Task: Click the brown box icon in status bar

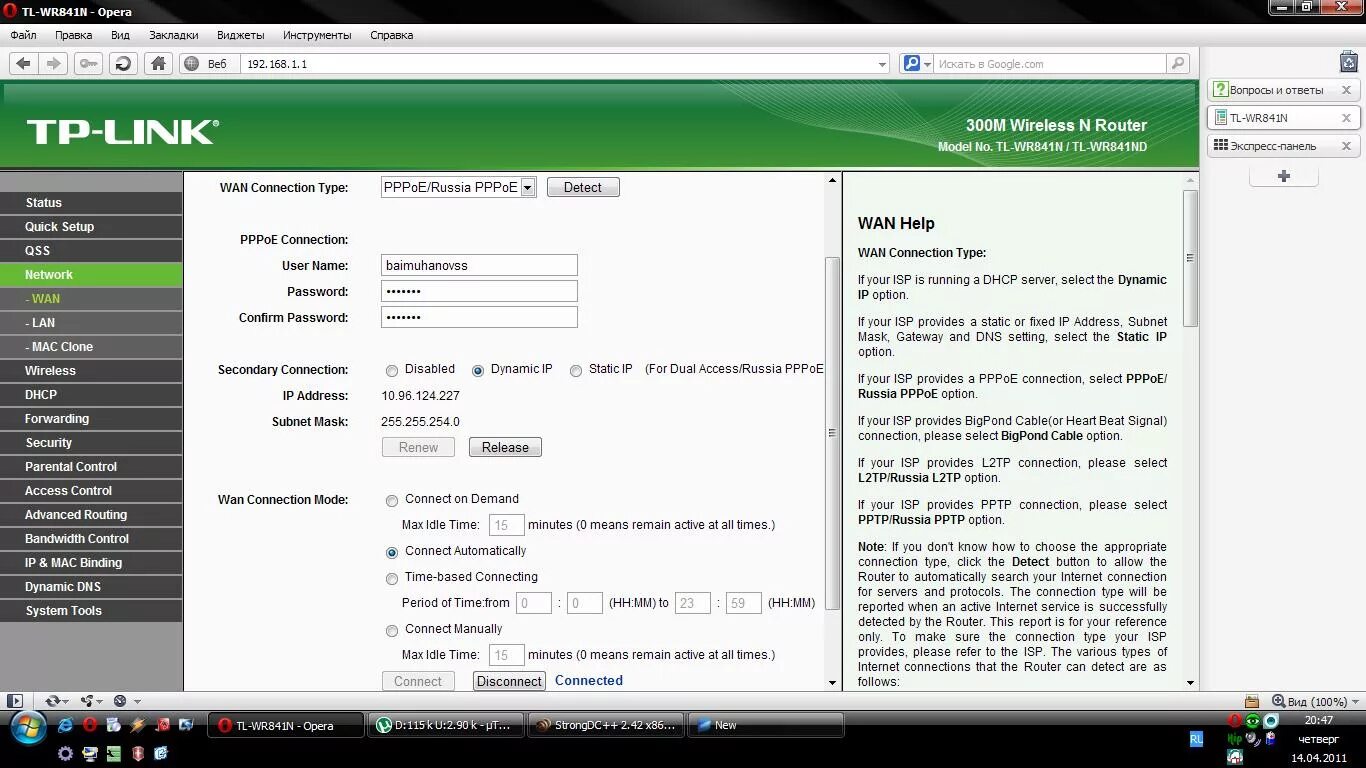Action: pos(1252,701)
